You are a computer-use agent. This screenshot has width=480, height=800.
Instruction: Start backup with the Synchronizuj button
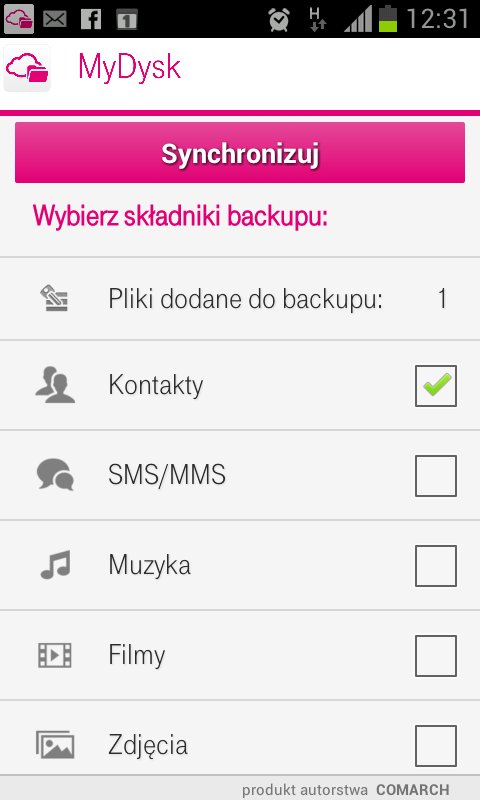(x=240, y=153)
